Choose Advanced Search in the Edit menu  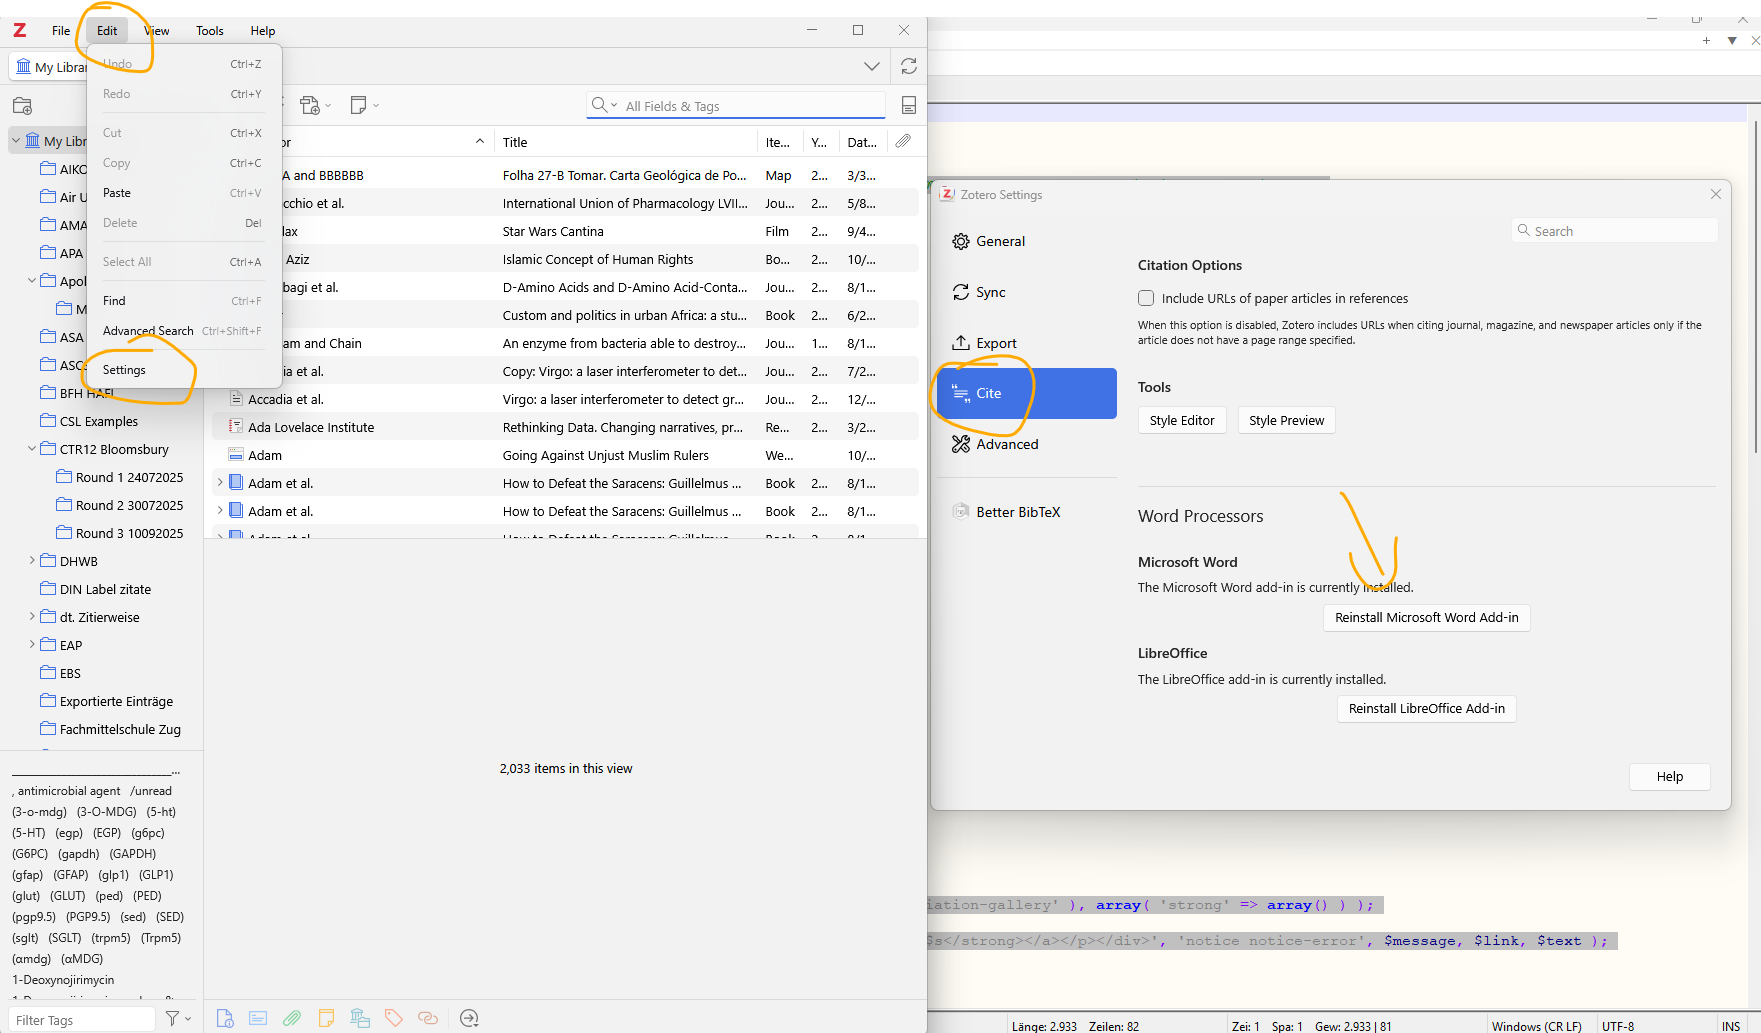184,331
